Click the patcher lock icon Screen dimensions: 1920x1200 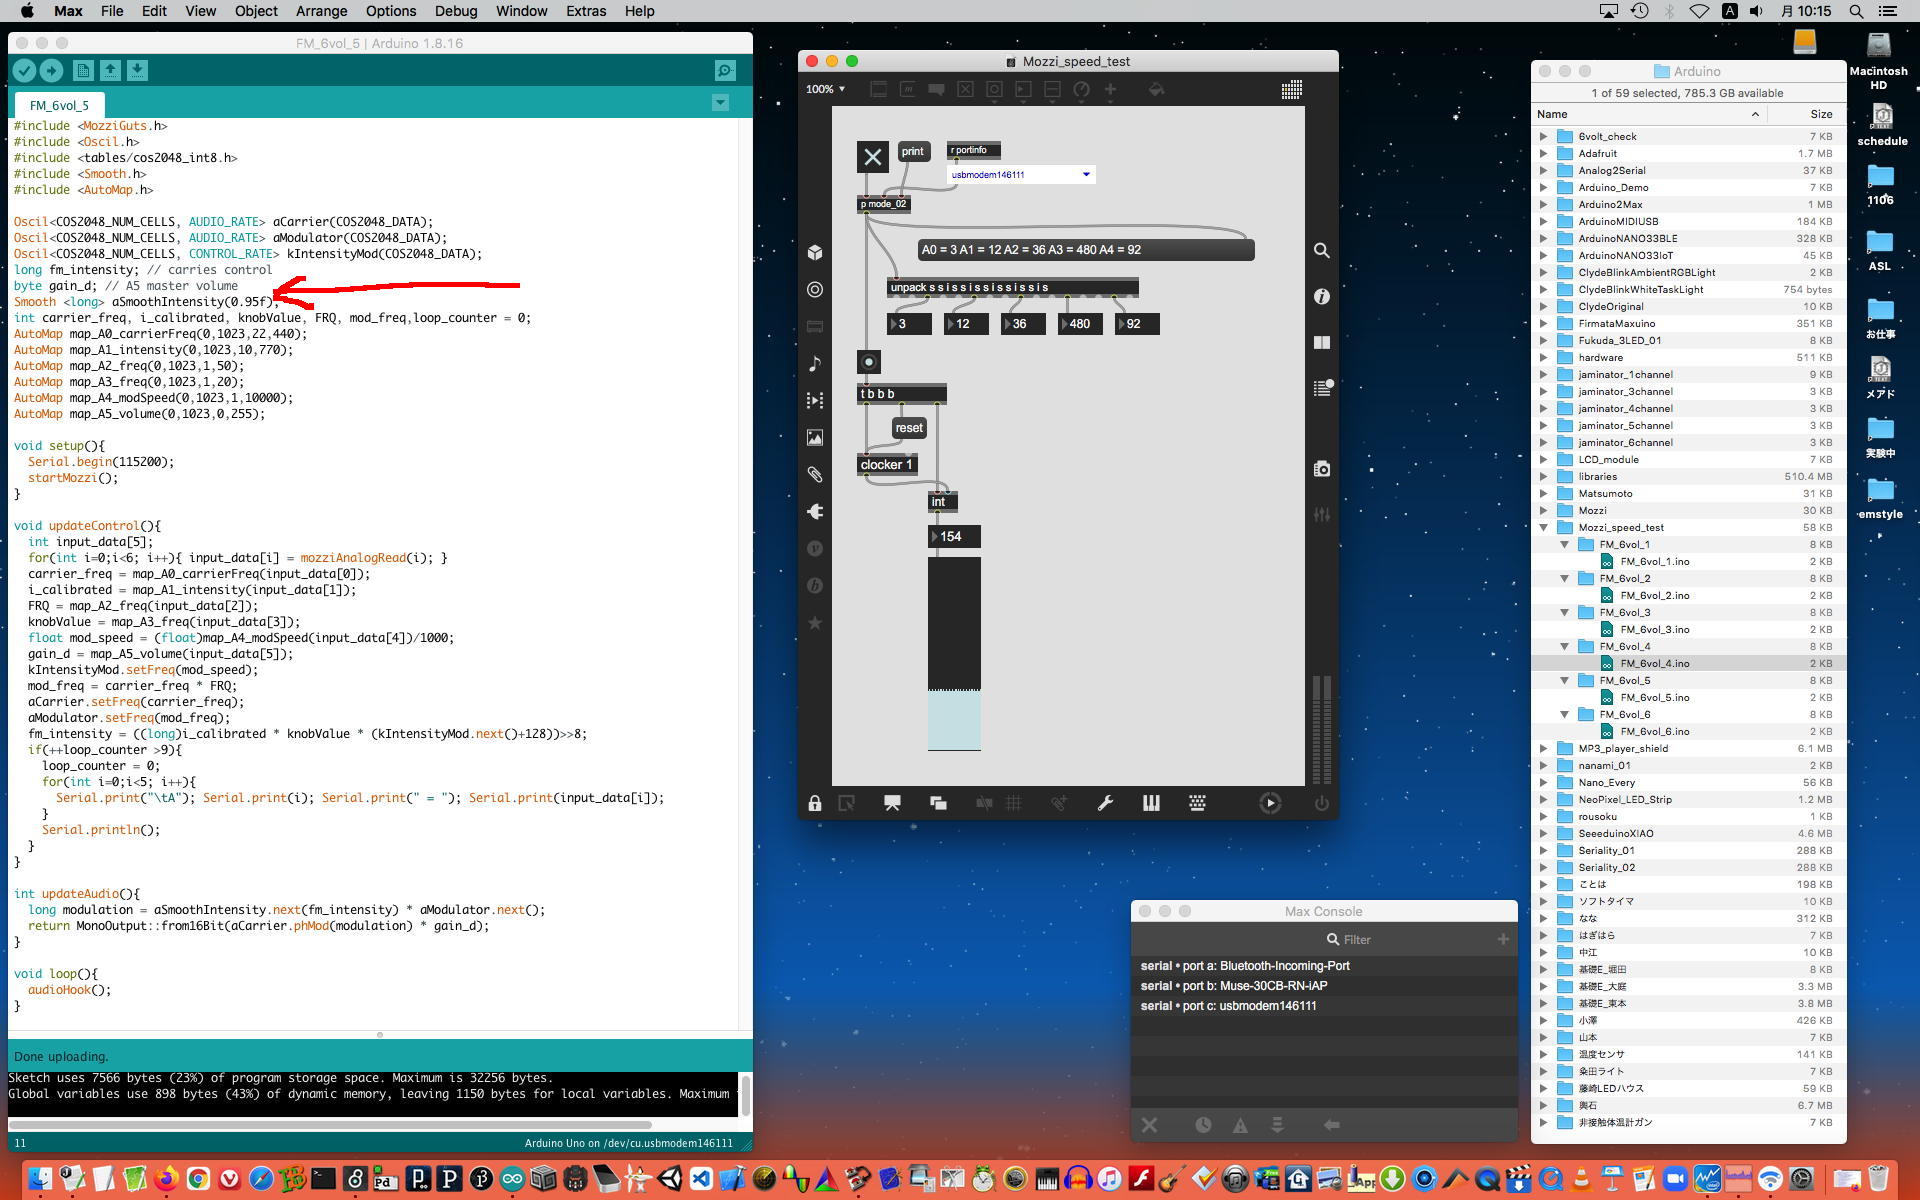point(815,803)
